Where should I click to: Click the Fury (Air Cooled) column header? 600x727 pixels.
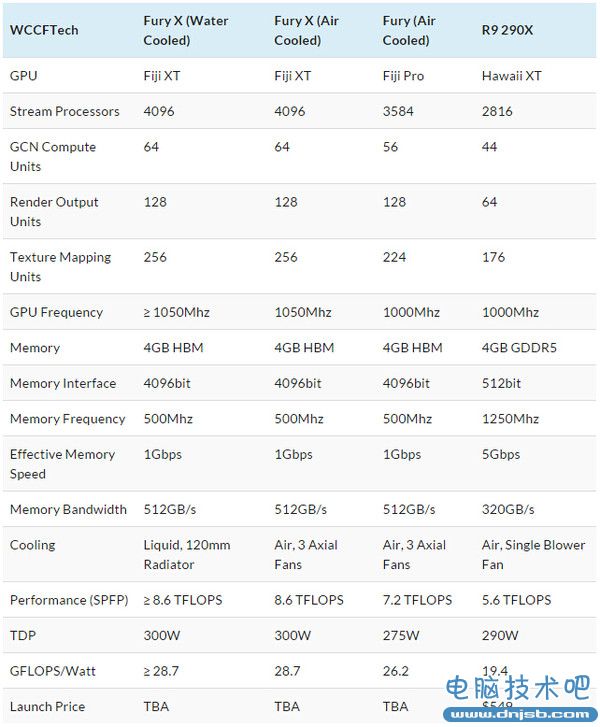coord(408,30)
